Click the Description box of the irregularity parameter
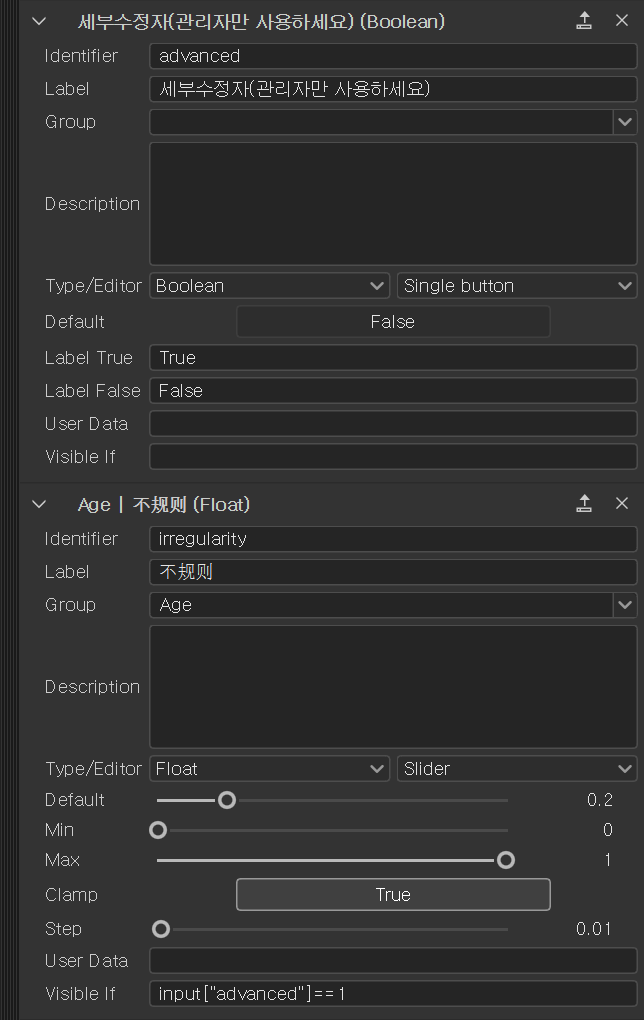Viewport: 644px width, 1020px height. tap(393, 686)
